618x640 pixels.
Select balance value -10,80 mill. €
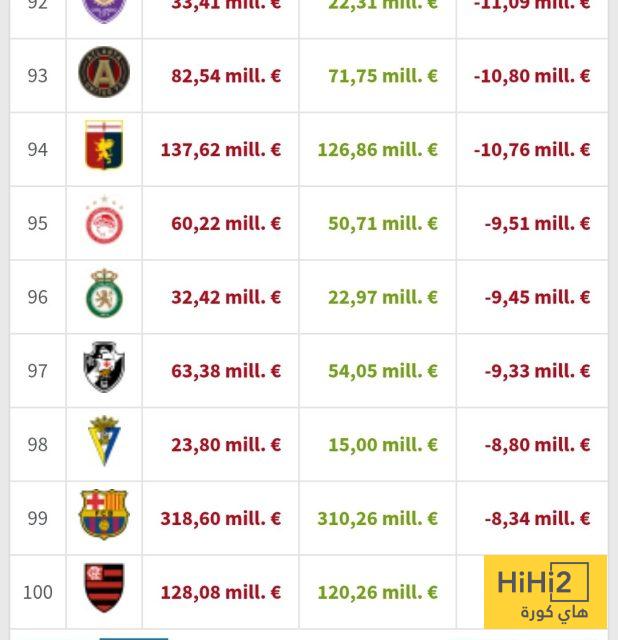point(532,75)
